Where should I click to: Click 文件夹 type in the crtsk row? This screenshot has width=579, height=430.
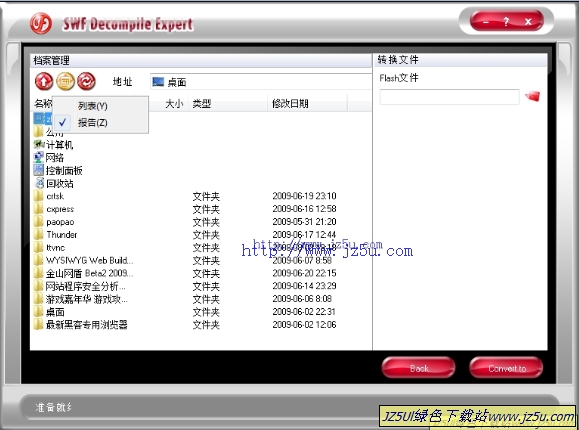(x=206, y=196)
